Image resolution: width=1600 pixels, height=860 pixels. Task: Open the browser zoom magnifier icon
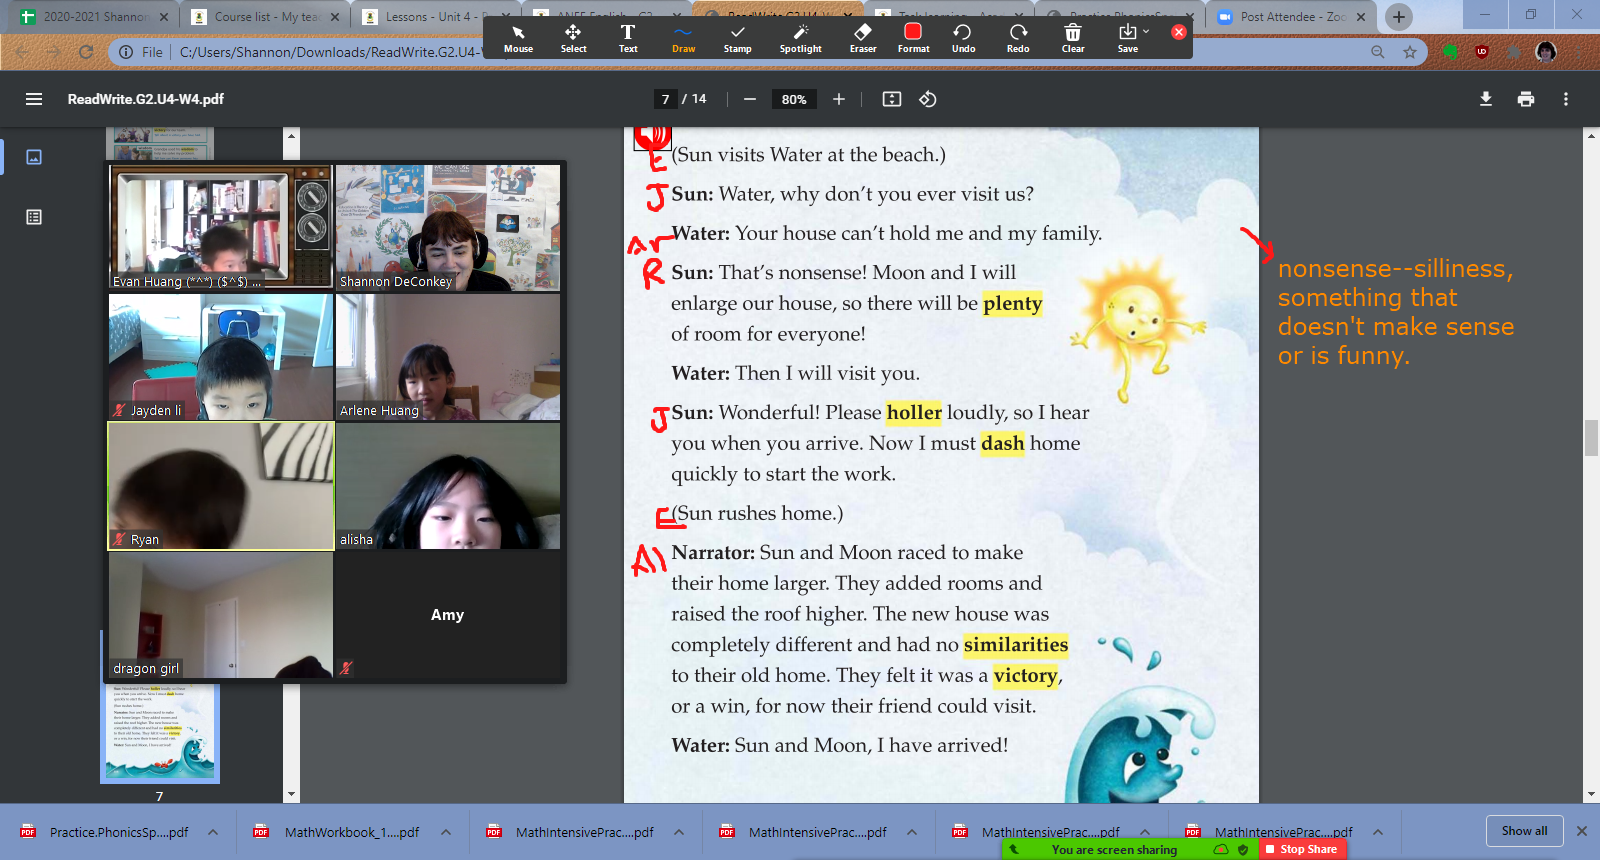(1378, 52)
